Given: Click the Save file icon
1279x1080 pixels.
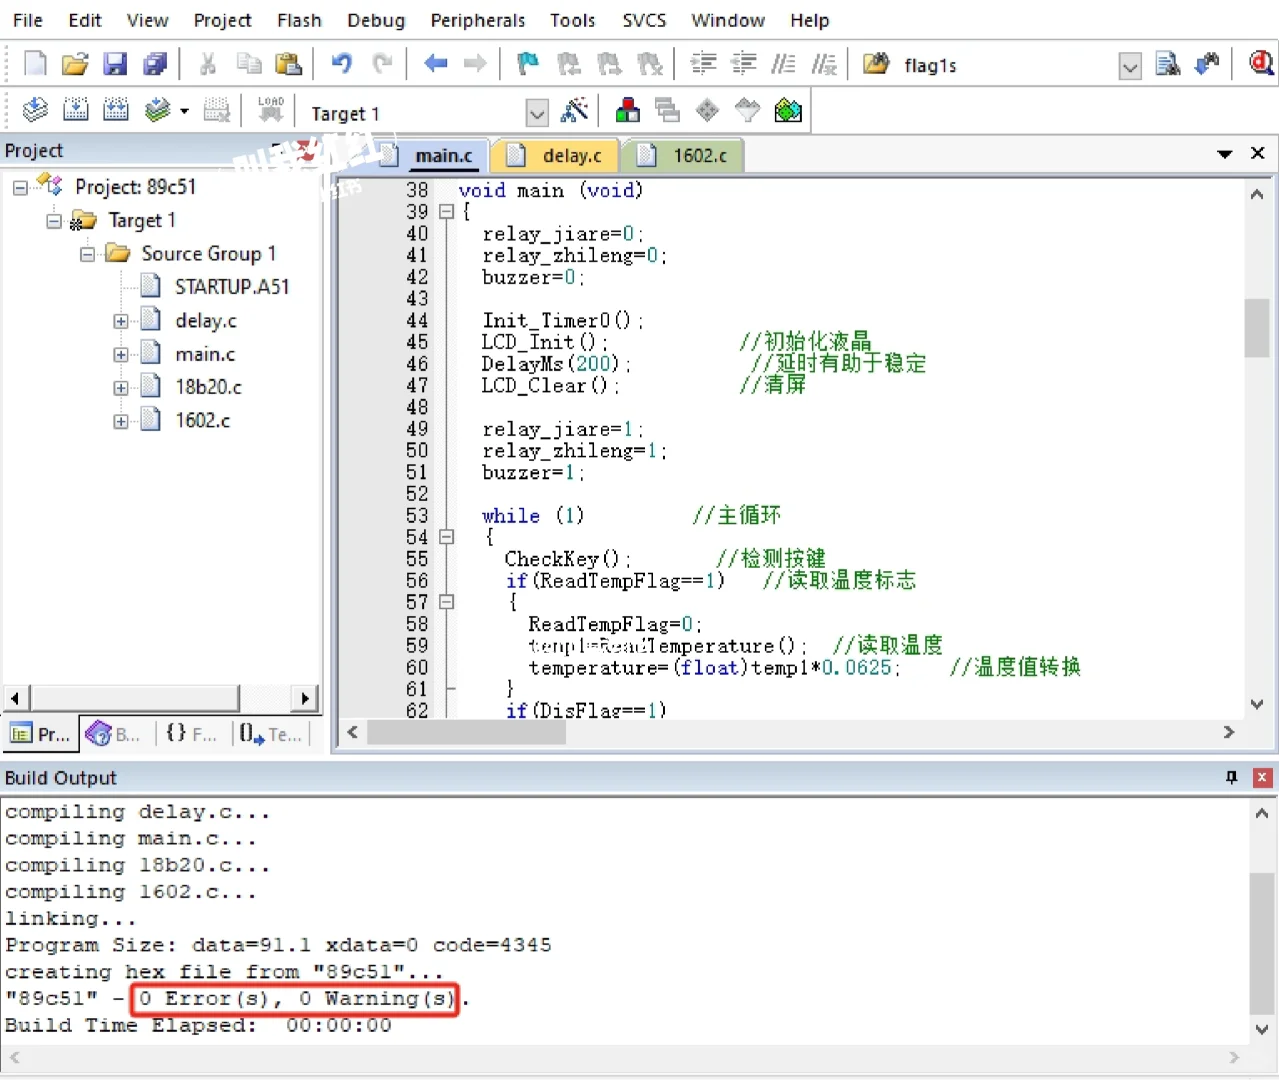Looking at the screenshot, I should (115, 65).
